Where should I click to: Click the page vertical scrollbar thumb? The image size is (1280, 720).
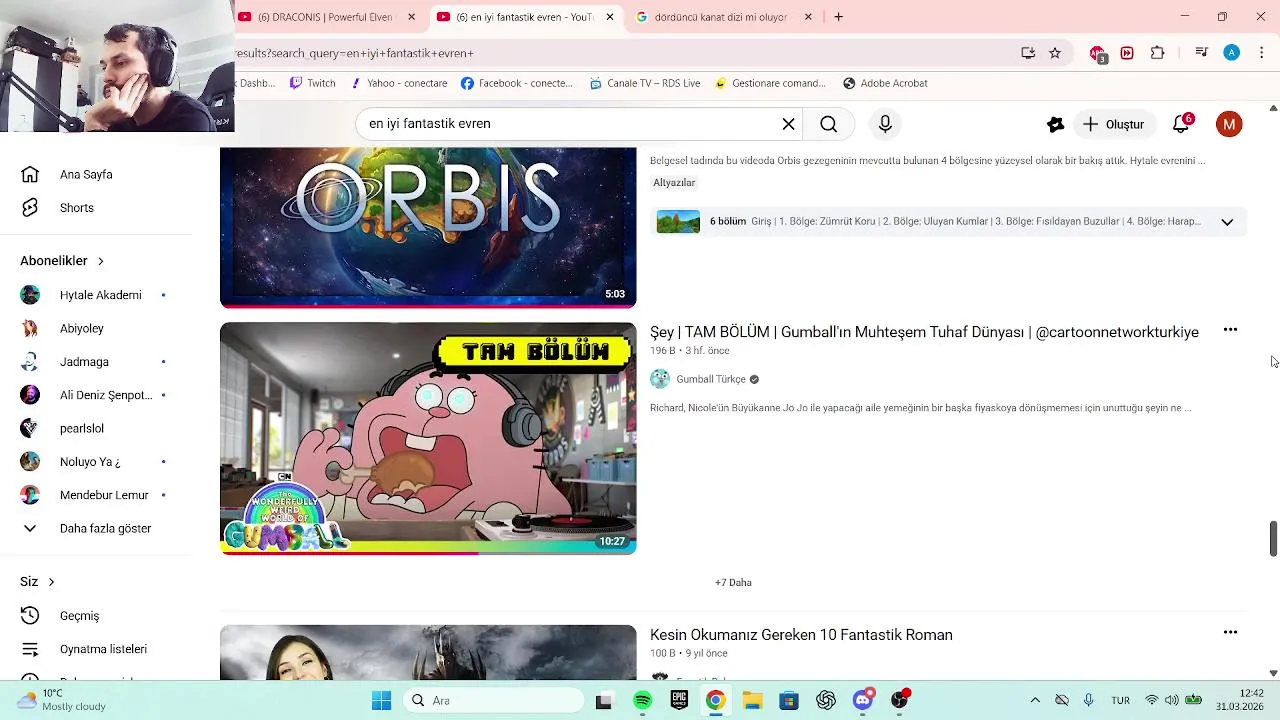[1273, 539]
